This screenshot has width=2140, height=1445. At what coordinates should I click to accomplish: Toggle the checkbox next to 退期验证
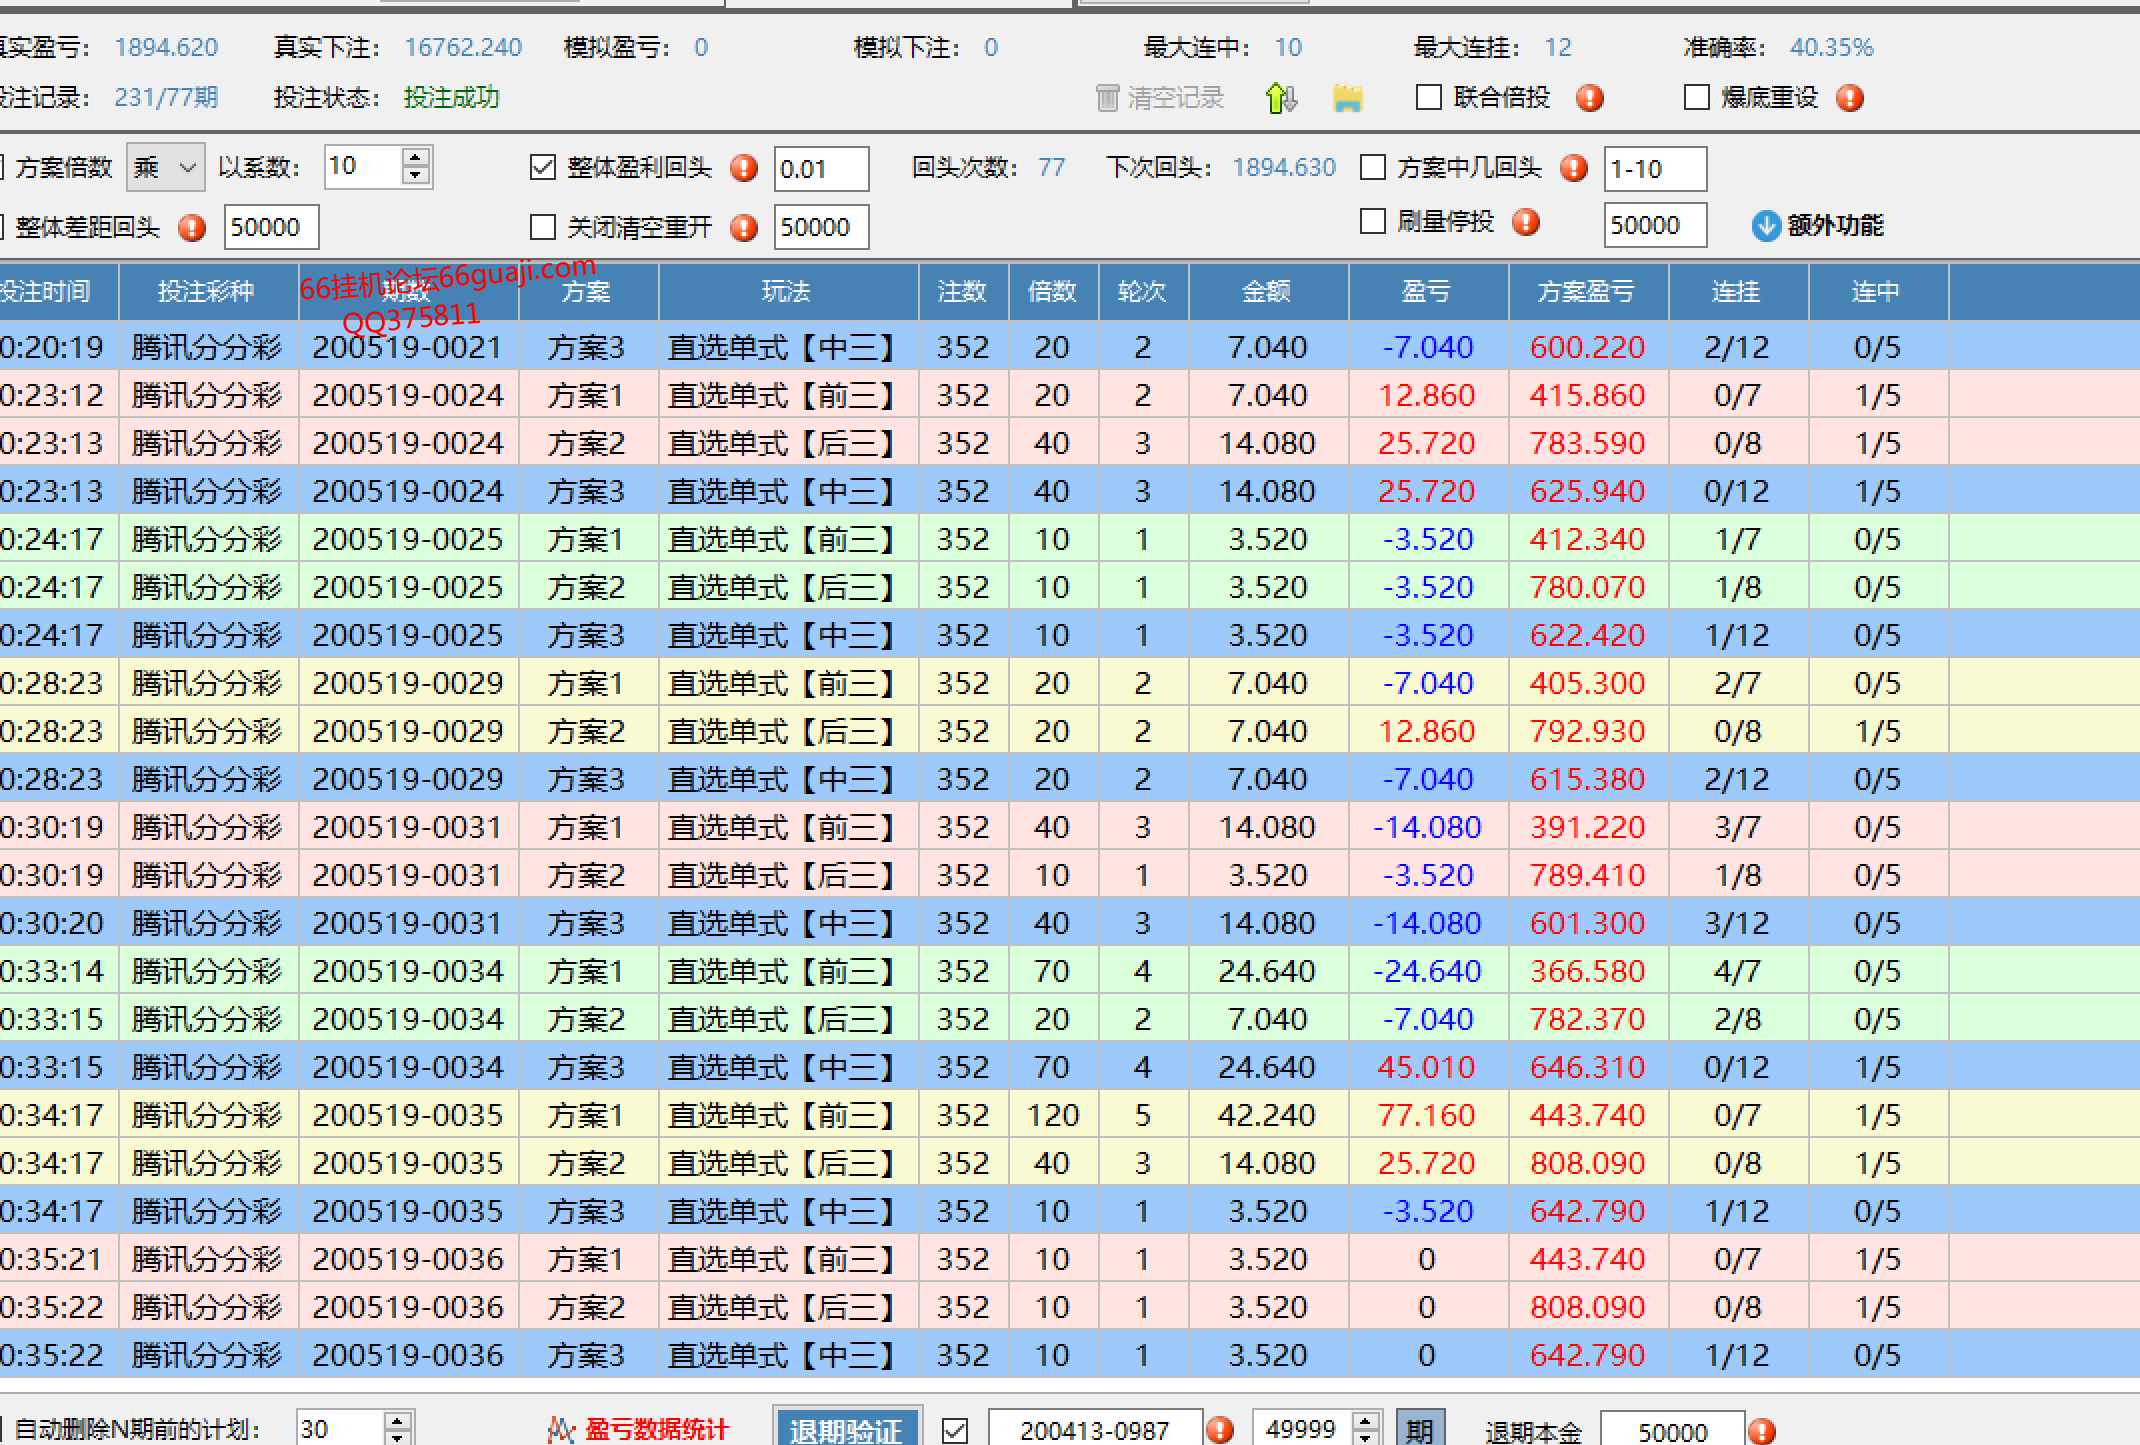[955, 1430]
